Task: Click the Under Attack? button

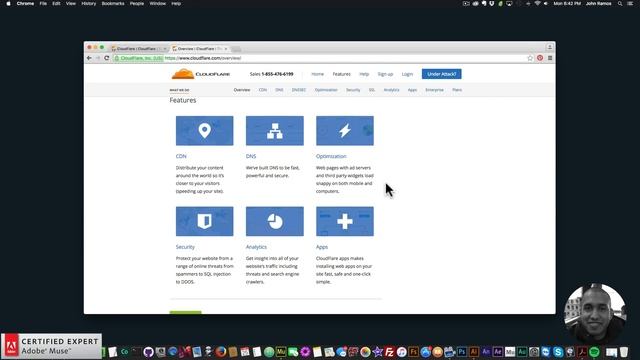Action: click(x=442, y=74)
